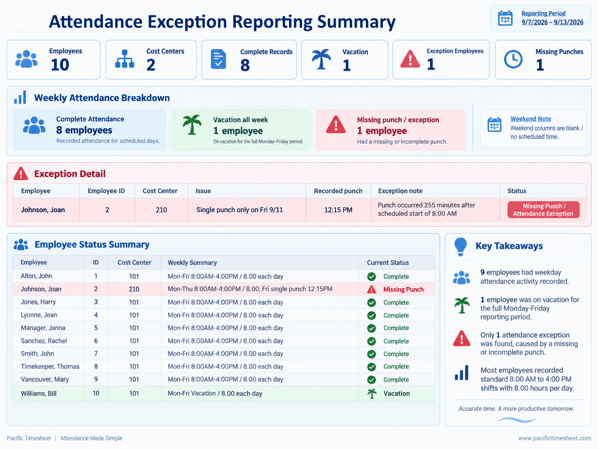
Task: Click the palm tree icon in Key Takeaways list
Action: click(x=461, y=305)
